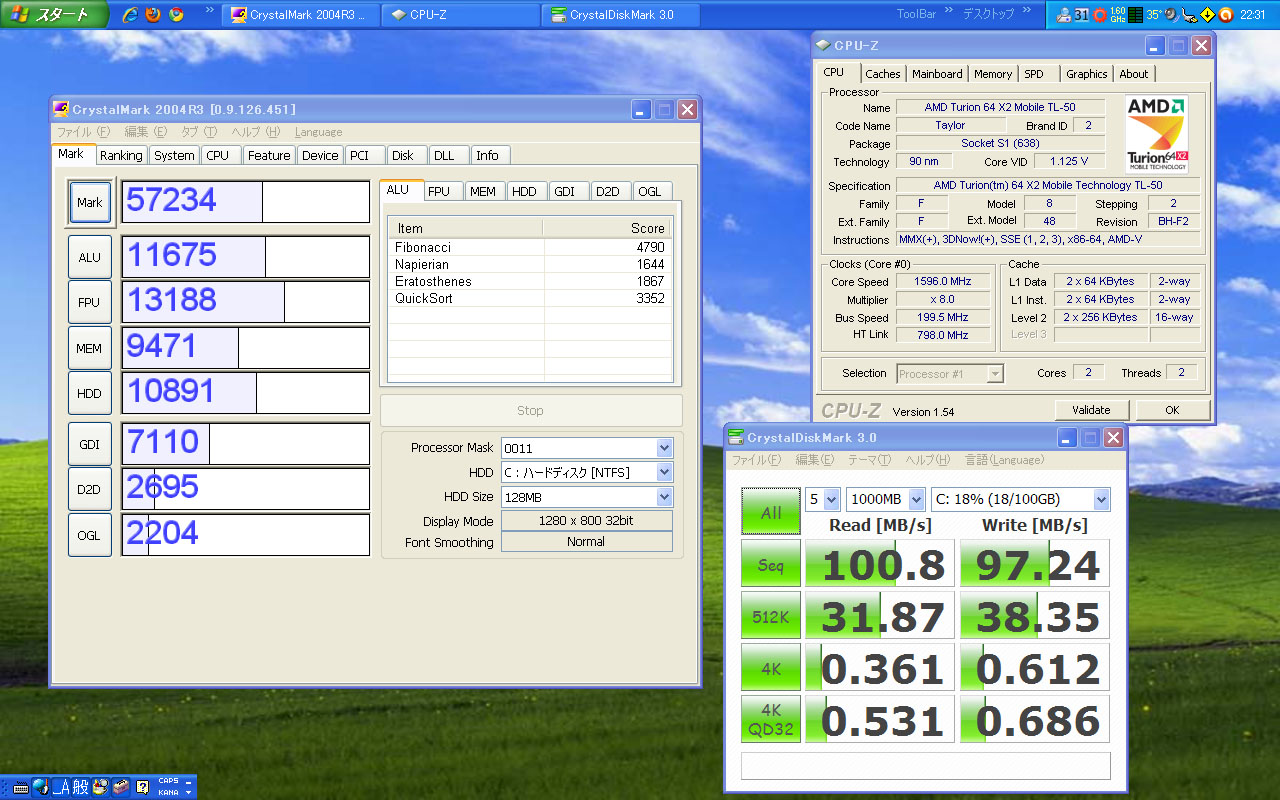
Task: Run the 512K test in CrystalDiskMark
Action: click(771, 616)
